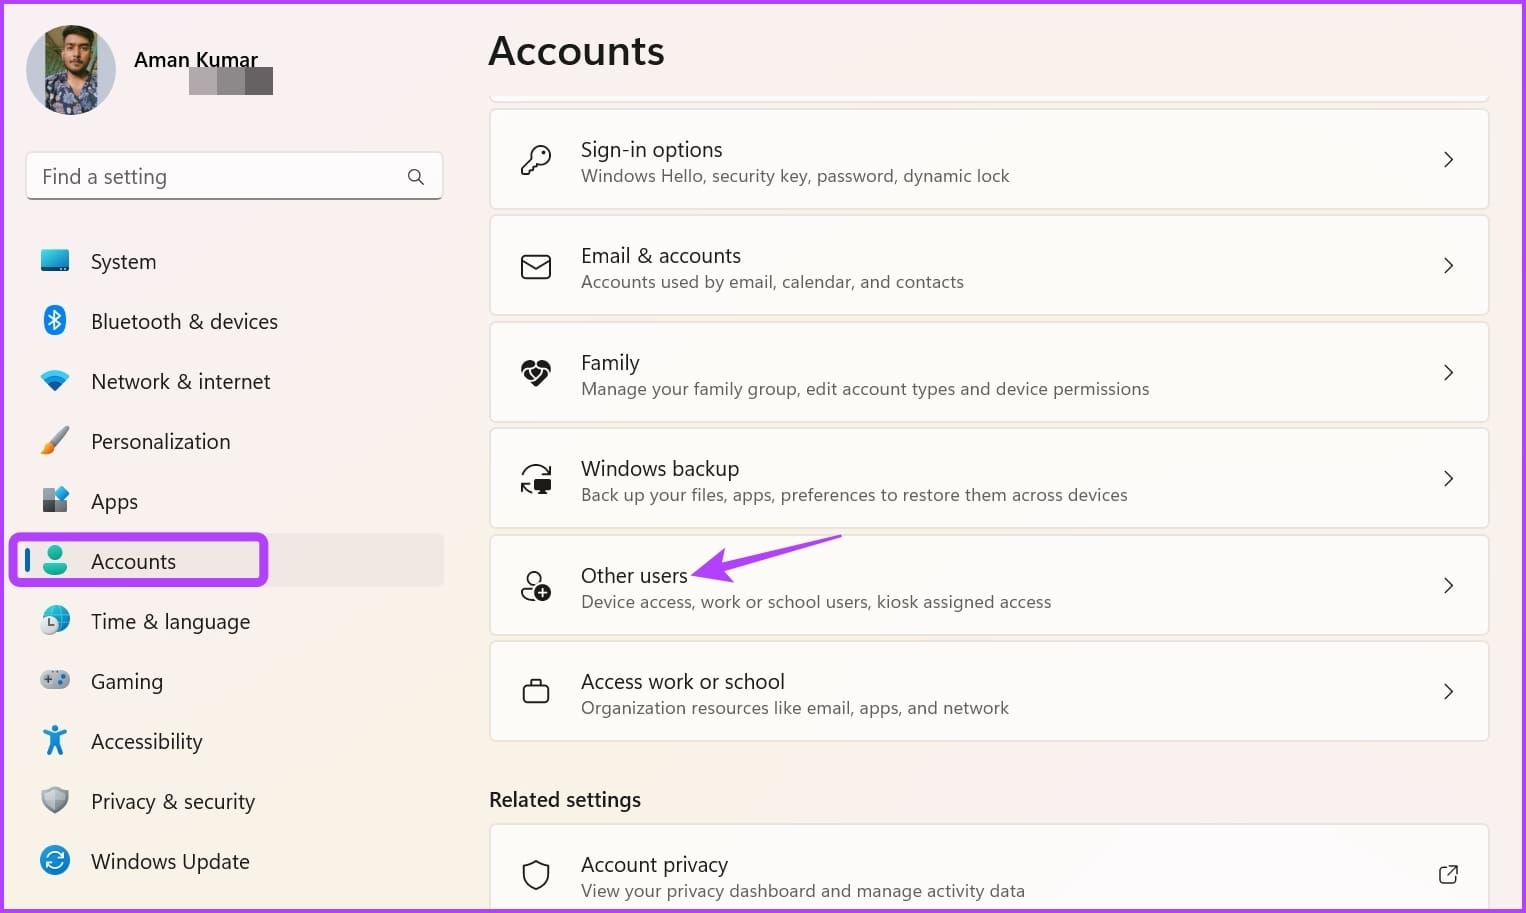The height and width of the screenshot is (913, 1526).
Task: Expand the Family chevron arrow
Action: tap(1448, 372)
